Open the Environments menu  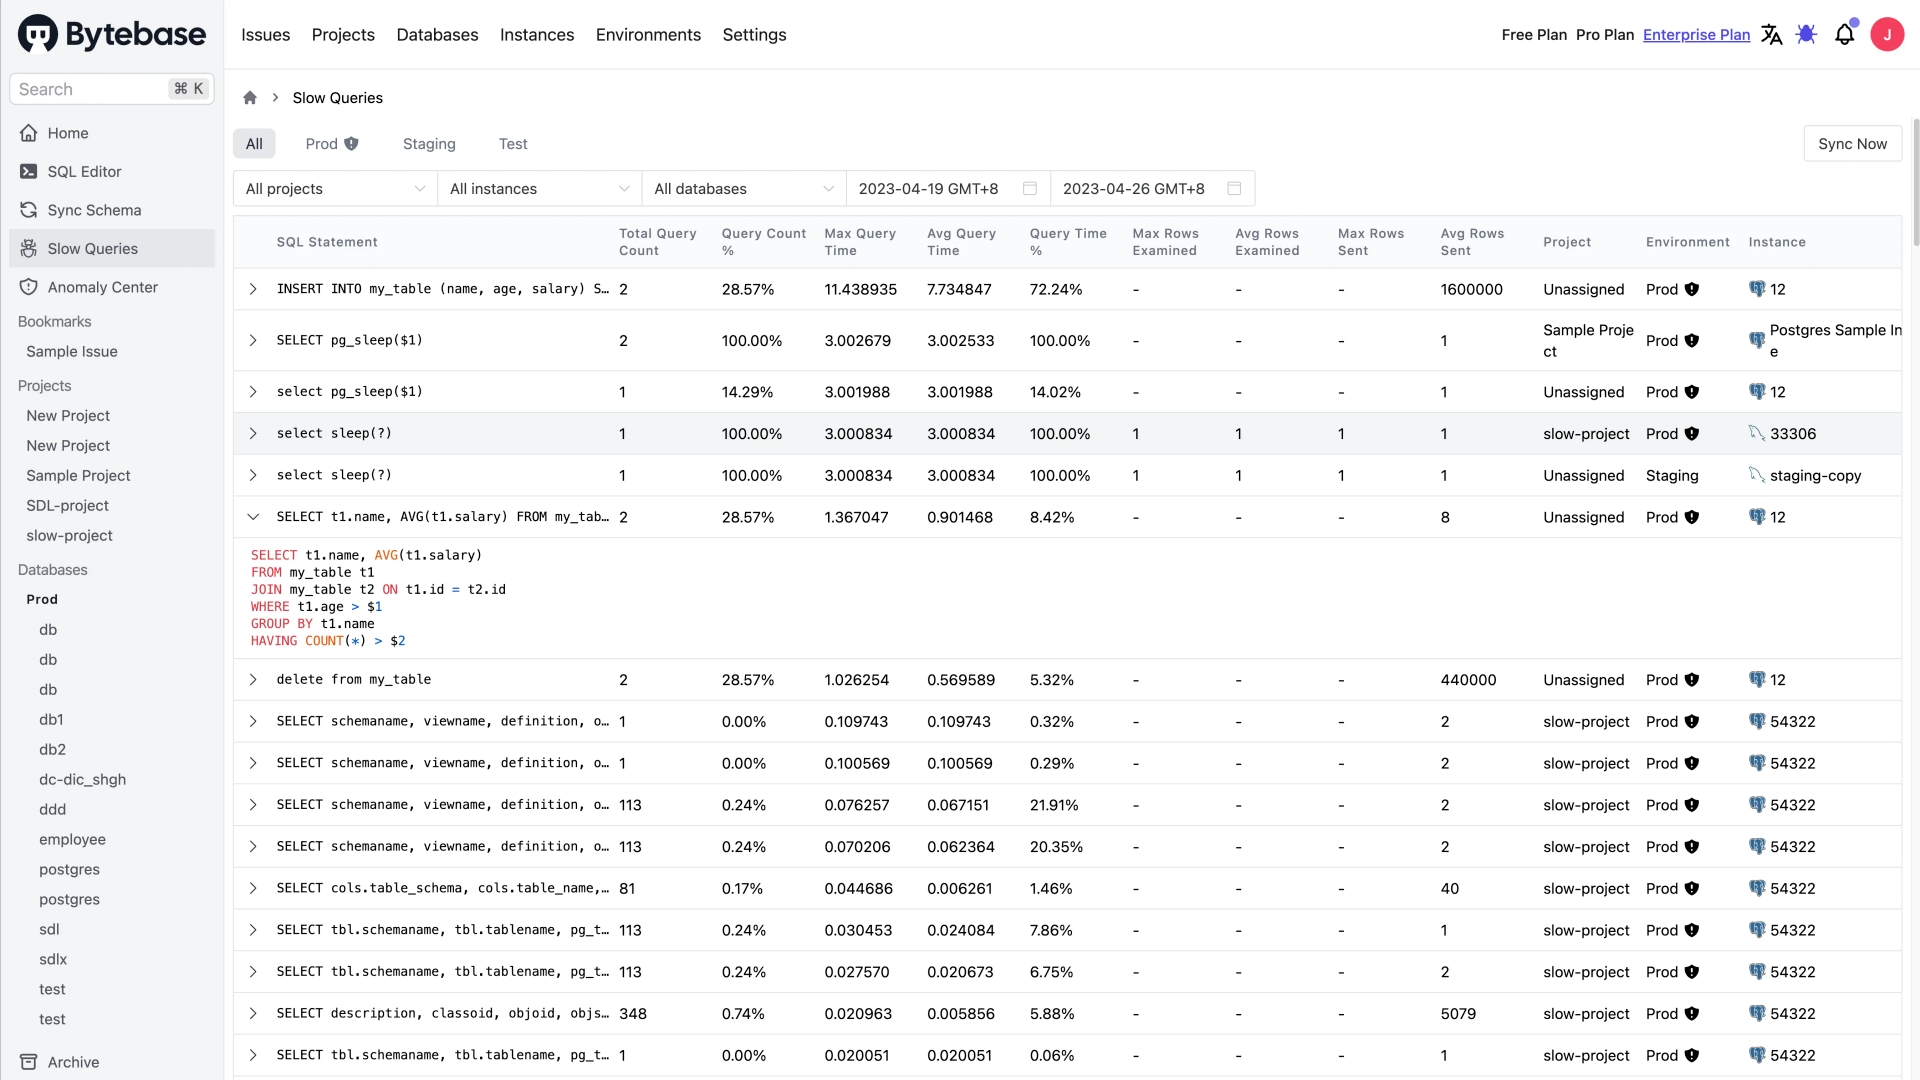tap(648, 35)
